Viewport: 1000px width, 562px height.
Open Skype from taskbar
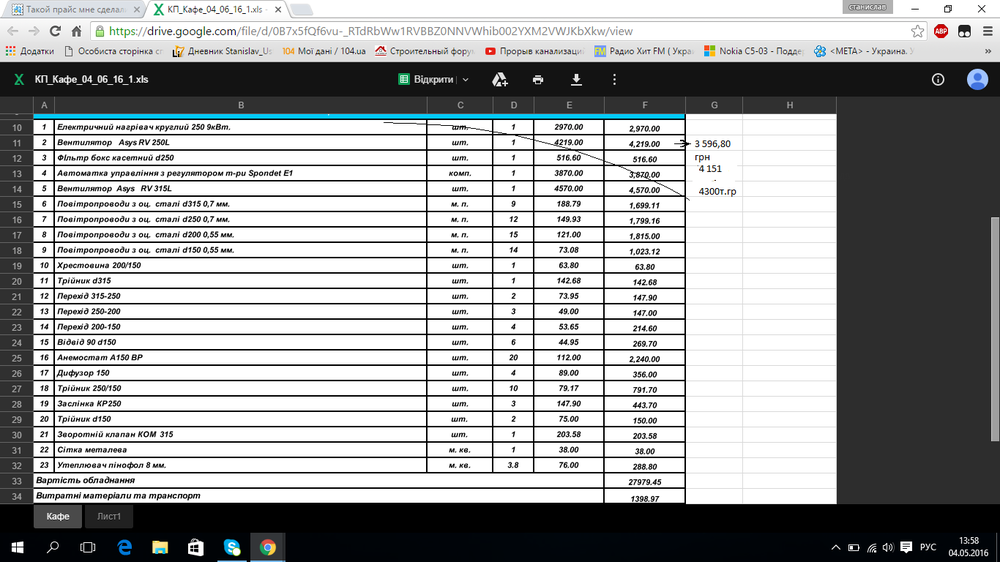tap(232, 547)
